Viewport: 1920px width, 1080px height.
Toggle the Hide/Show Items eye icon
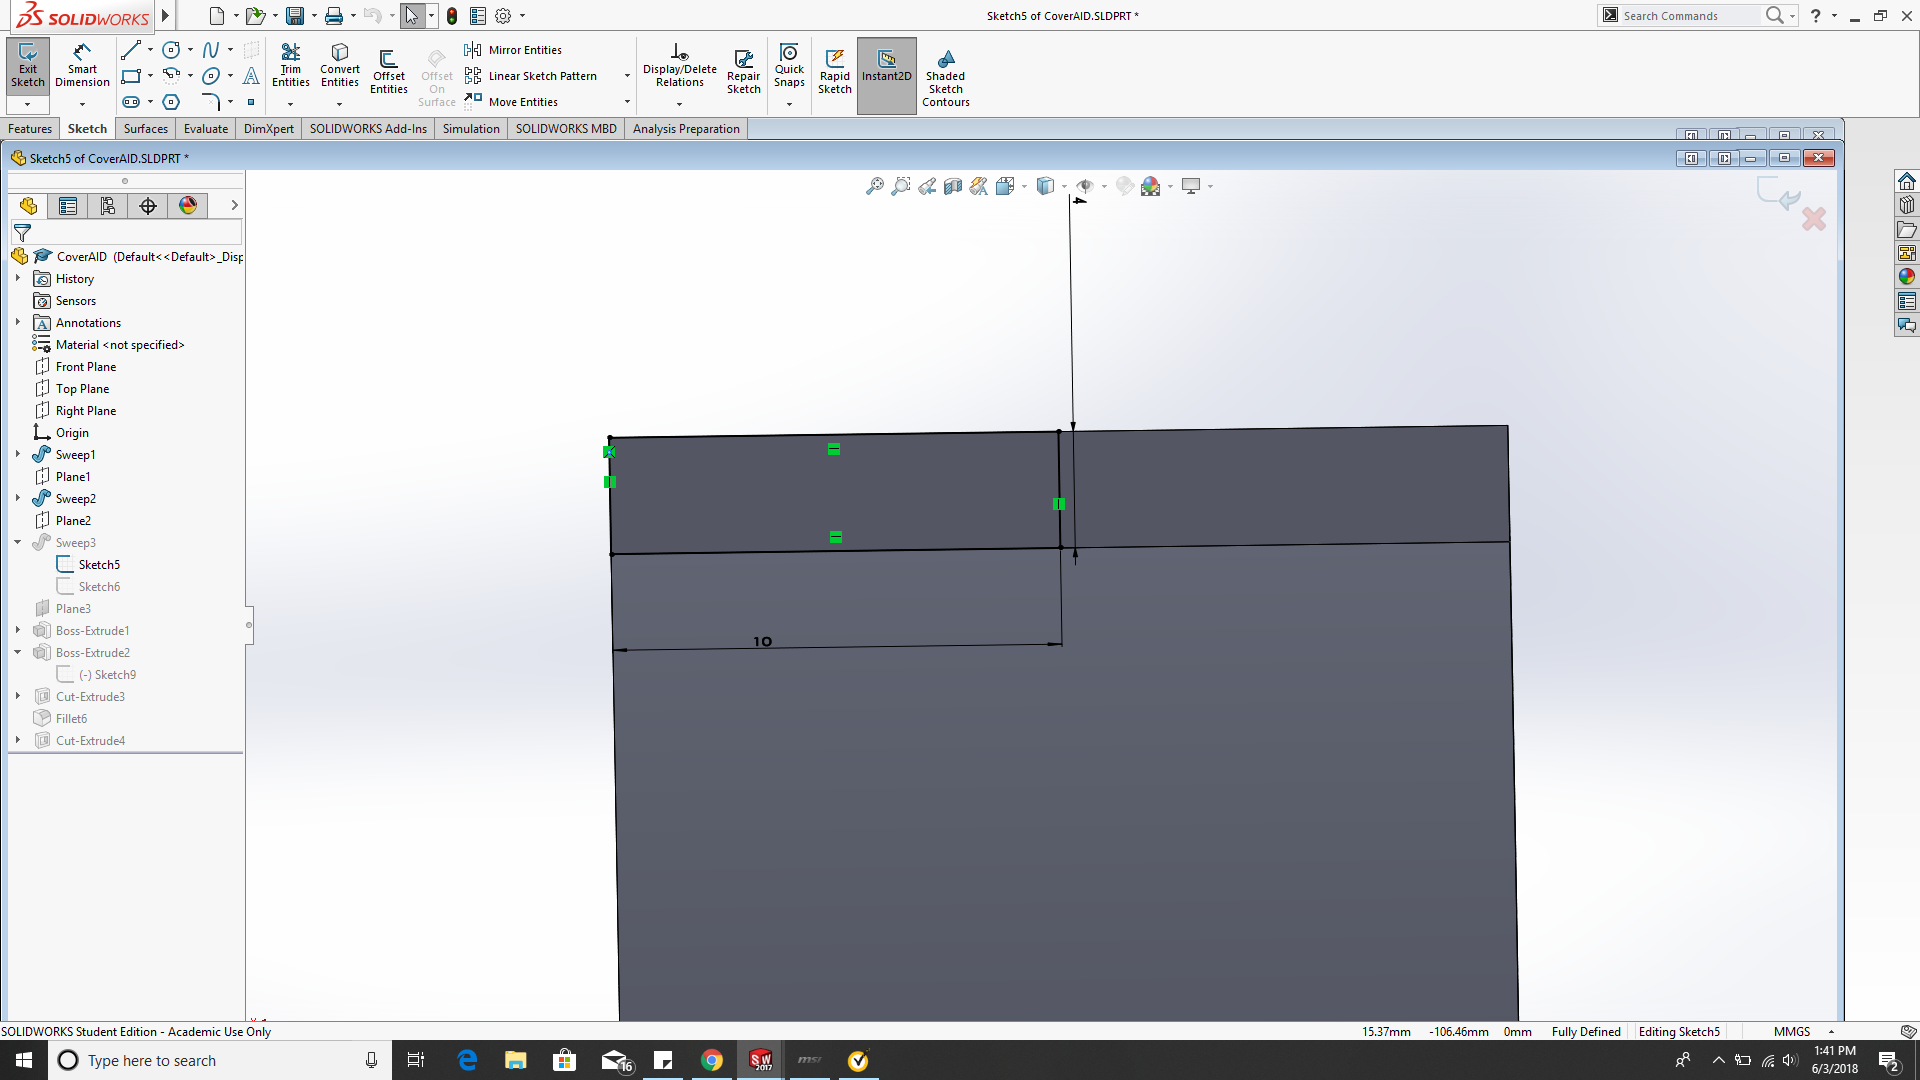pyautogui.click(x=1085, y=186)
